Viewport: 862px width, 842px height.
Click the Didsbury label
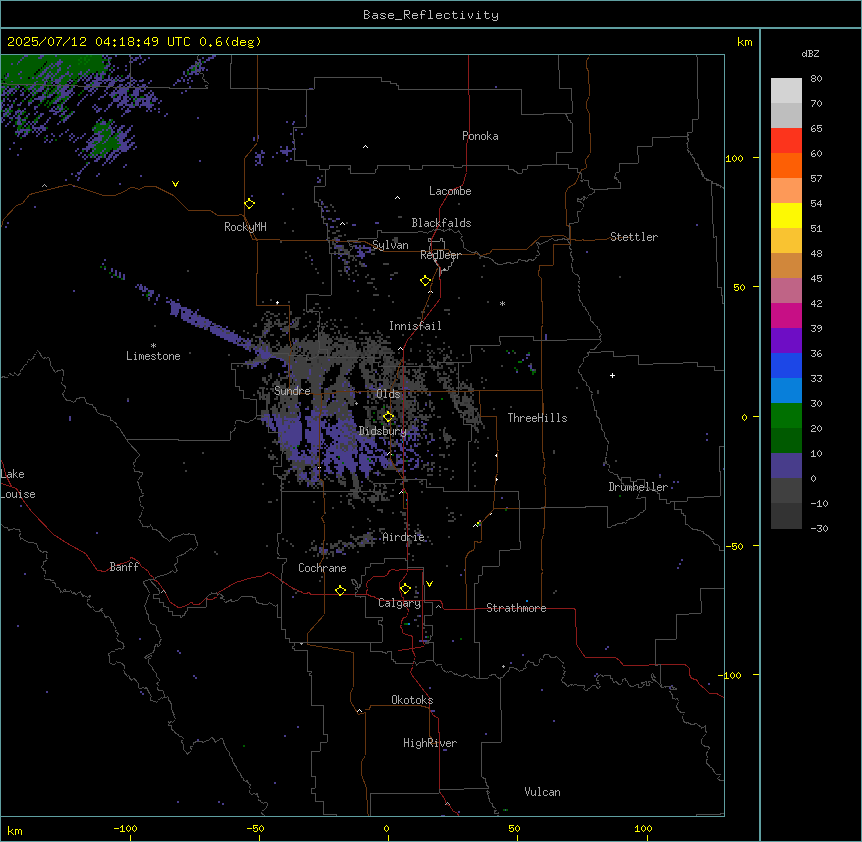point(383,431)
